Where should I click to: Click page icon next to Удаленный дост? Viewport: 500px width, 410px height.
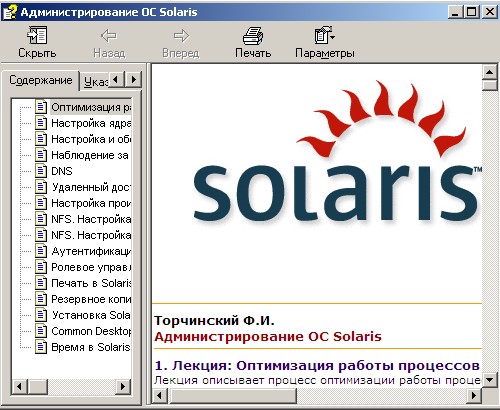41,187
